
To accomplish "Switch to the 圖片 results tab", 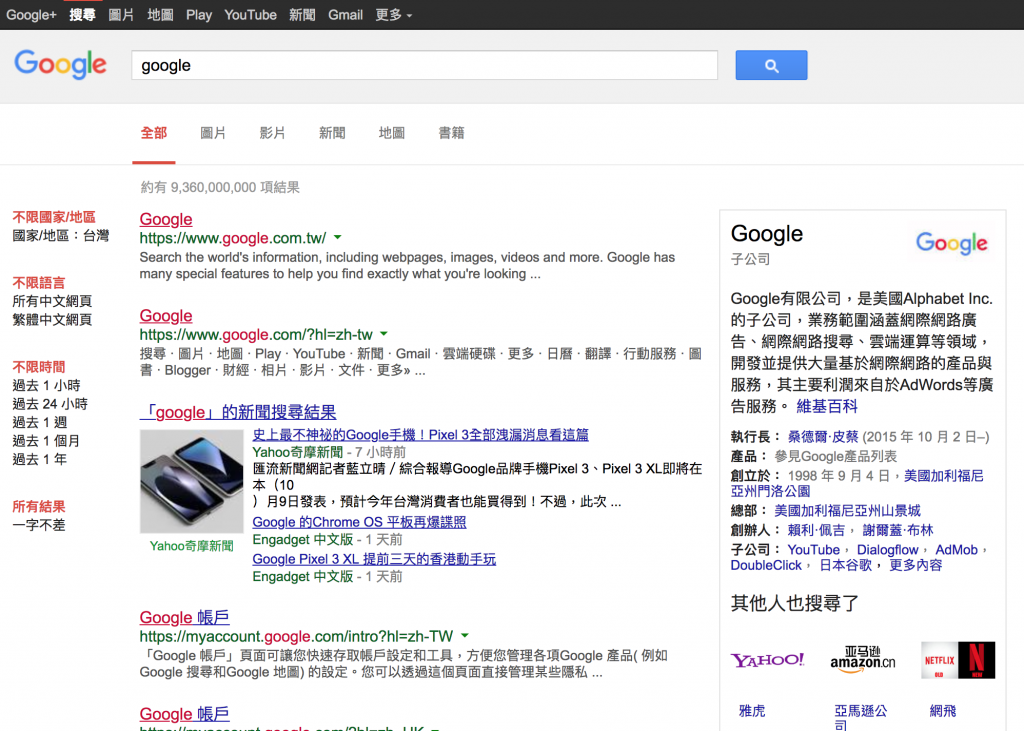I will click(213, 133).
